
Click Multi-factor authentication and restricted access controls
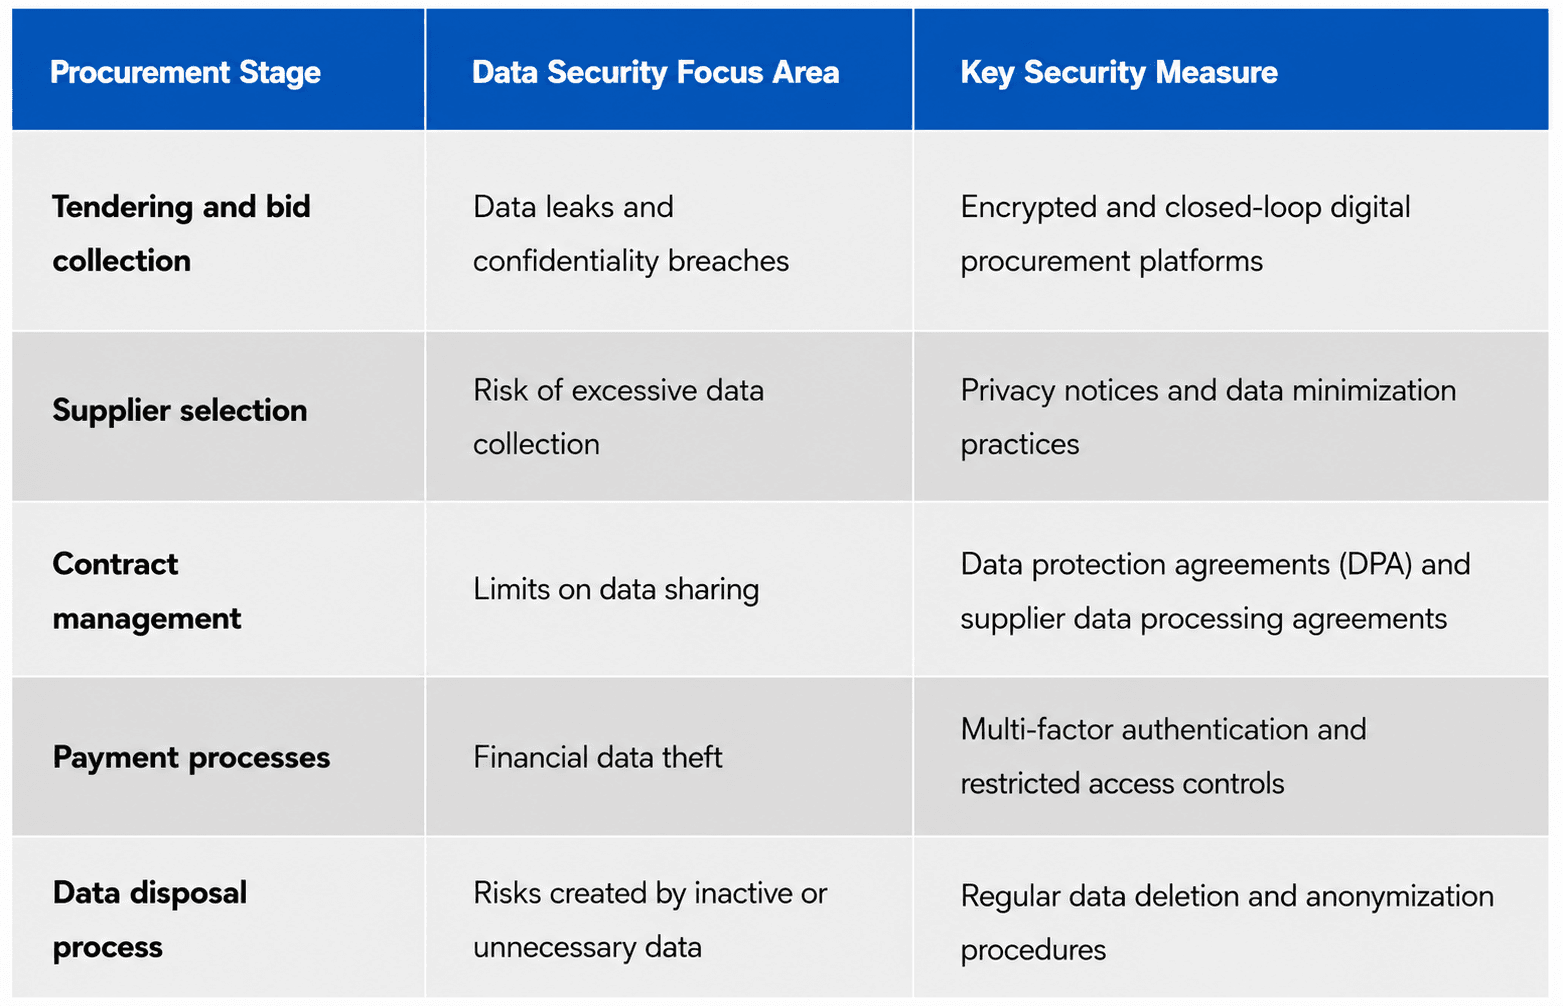tap(1163, 756)
